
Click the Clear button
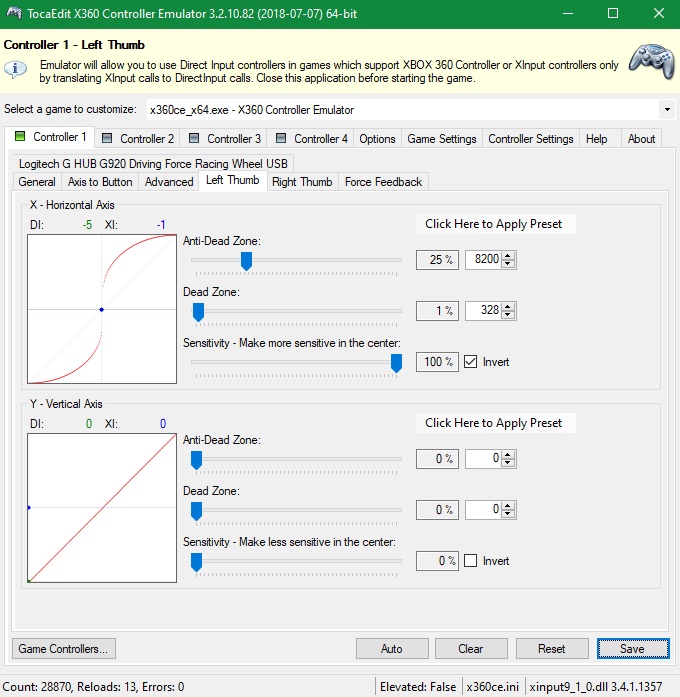click(x=471, y=649)
